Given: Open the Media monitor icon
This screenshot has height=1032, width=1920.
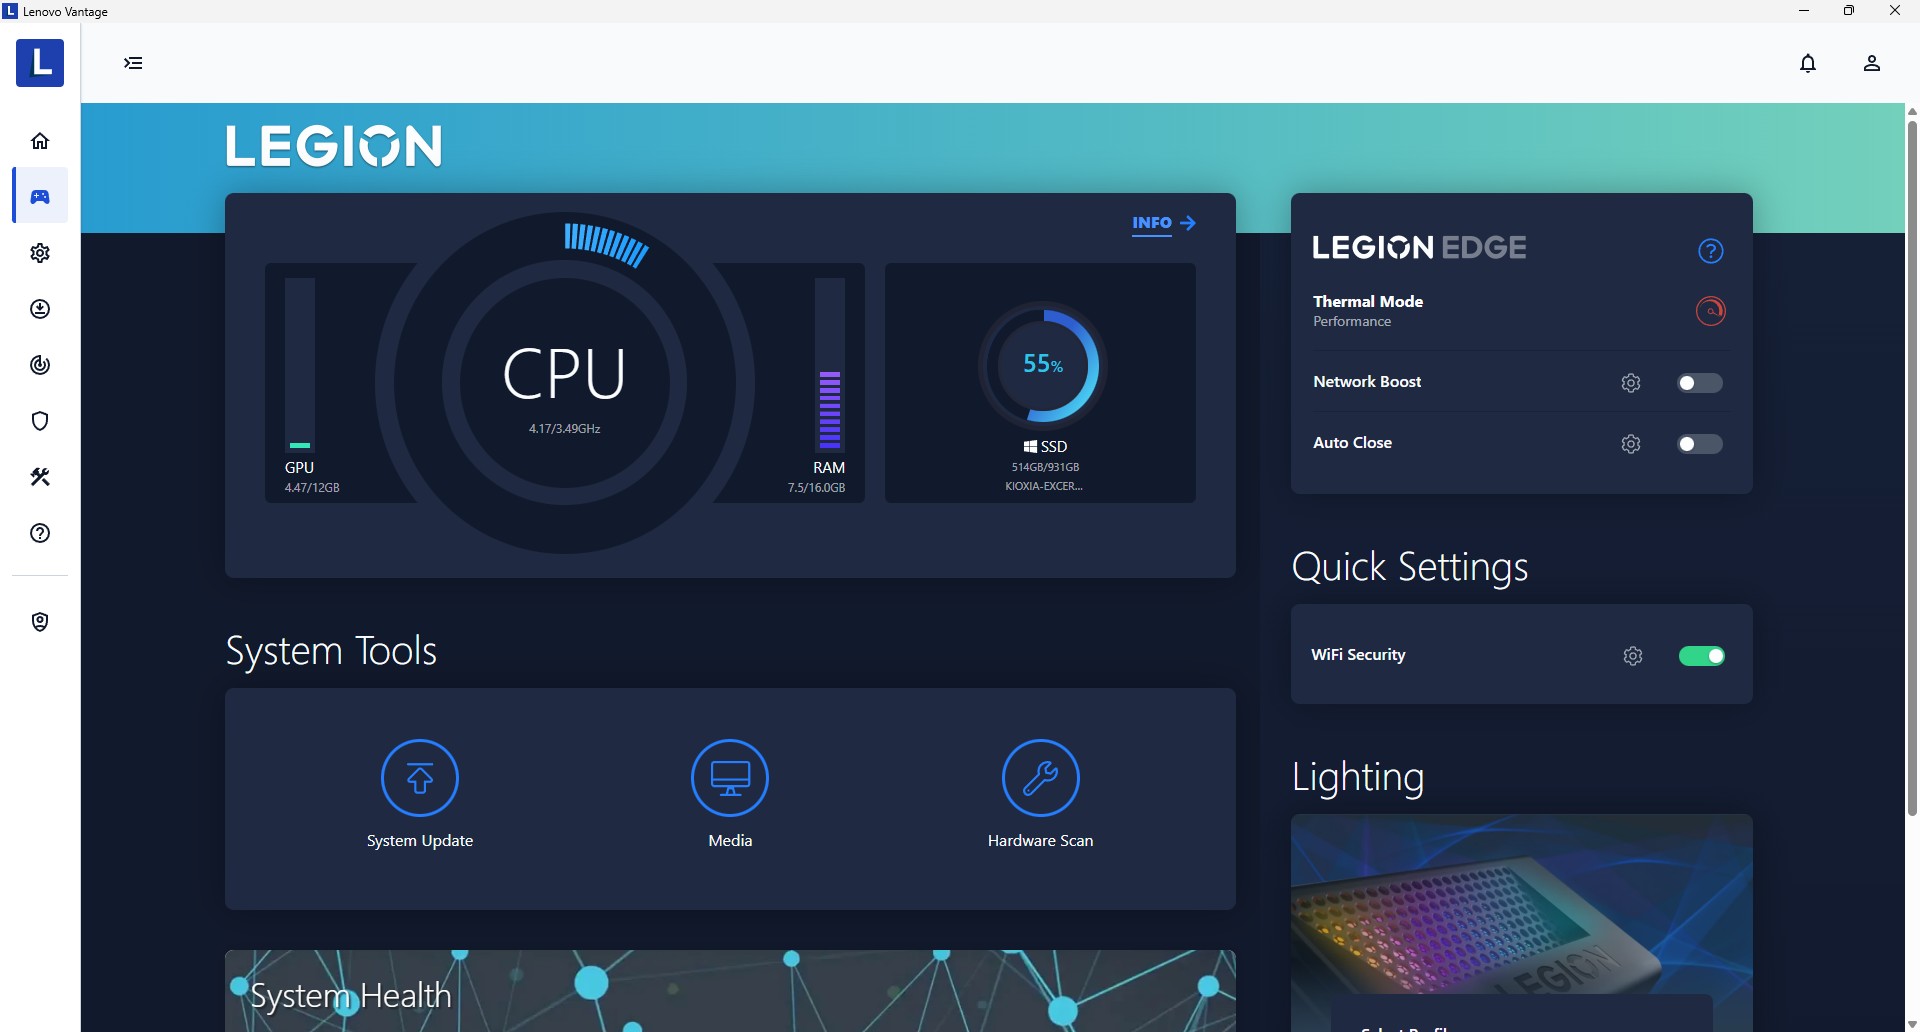Looking at the screenshot, I should coord(730,778).
